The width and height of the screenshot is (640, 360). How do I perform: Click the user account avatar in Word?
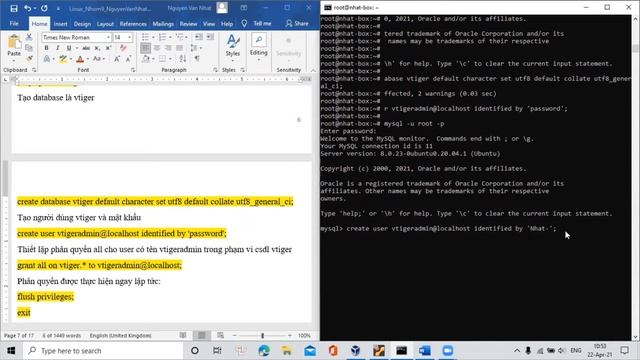click(x=222, y=8)
